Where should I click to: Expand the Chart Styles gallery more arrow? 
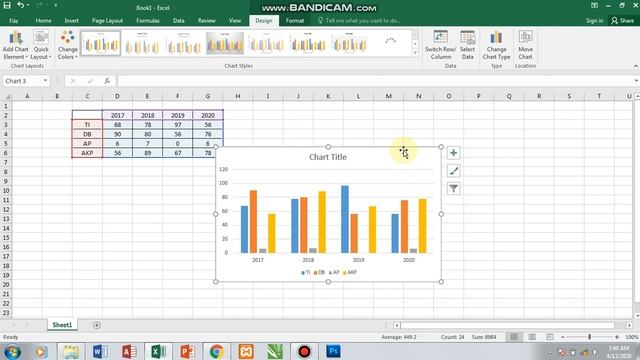click(415, 53)
